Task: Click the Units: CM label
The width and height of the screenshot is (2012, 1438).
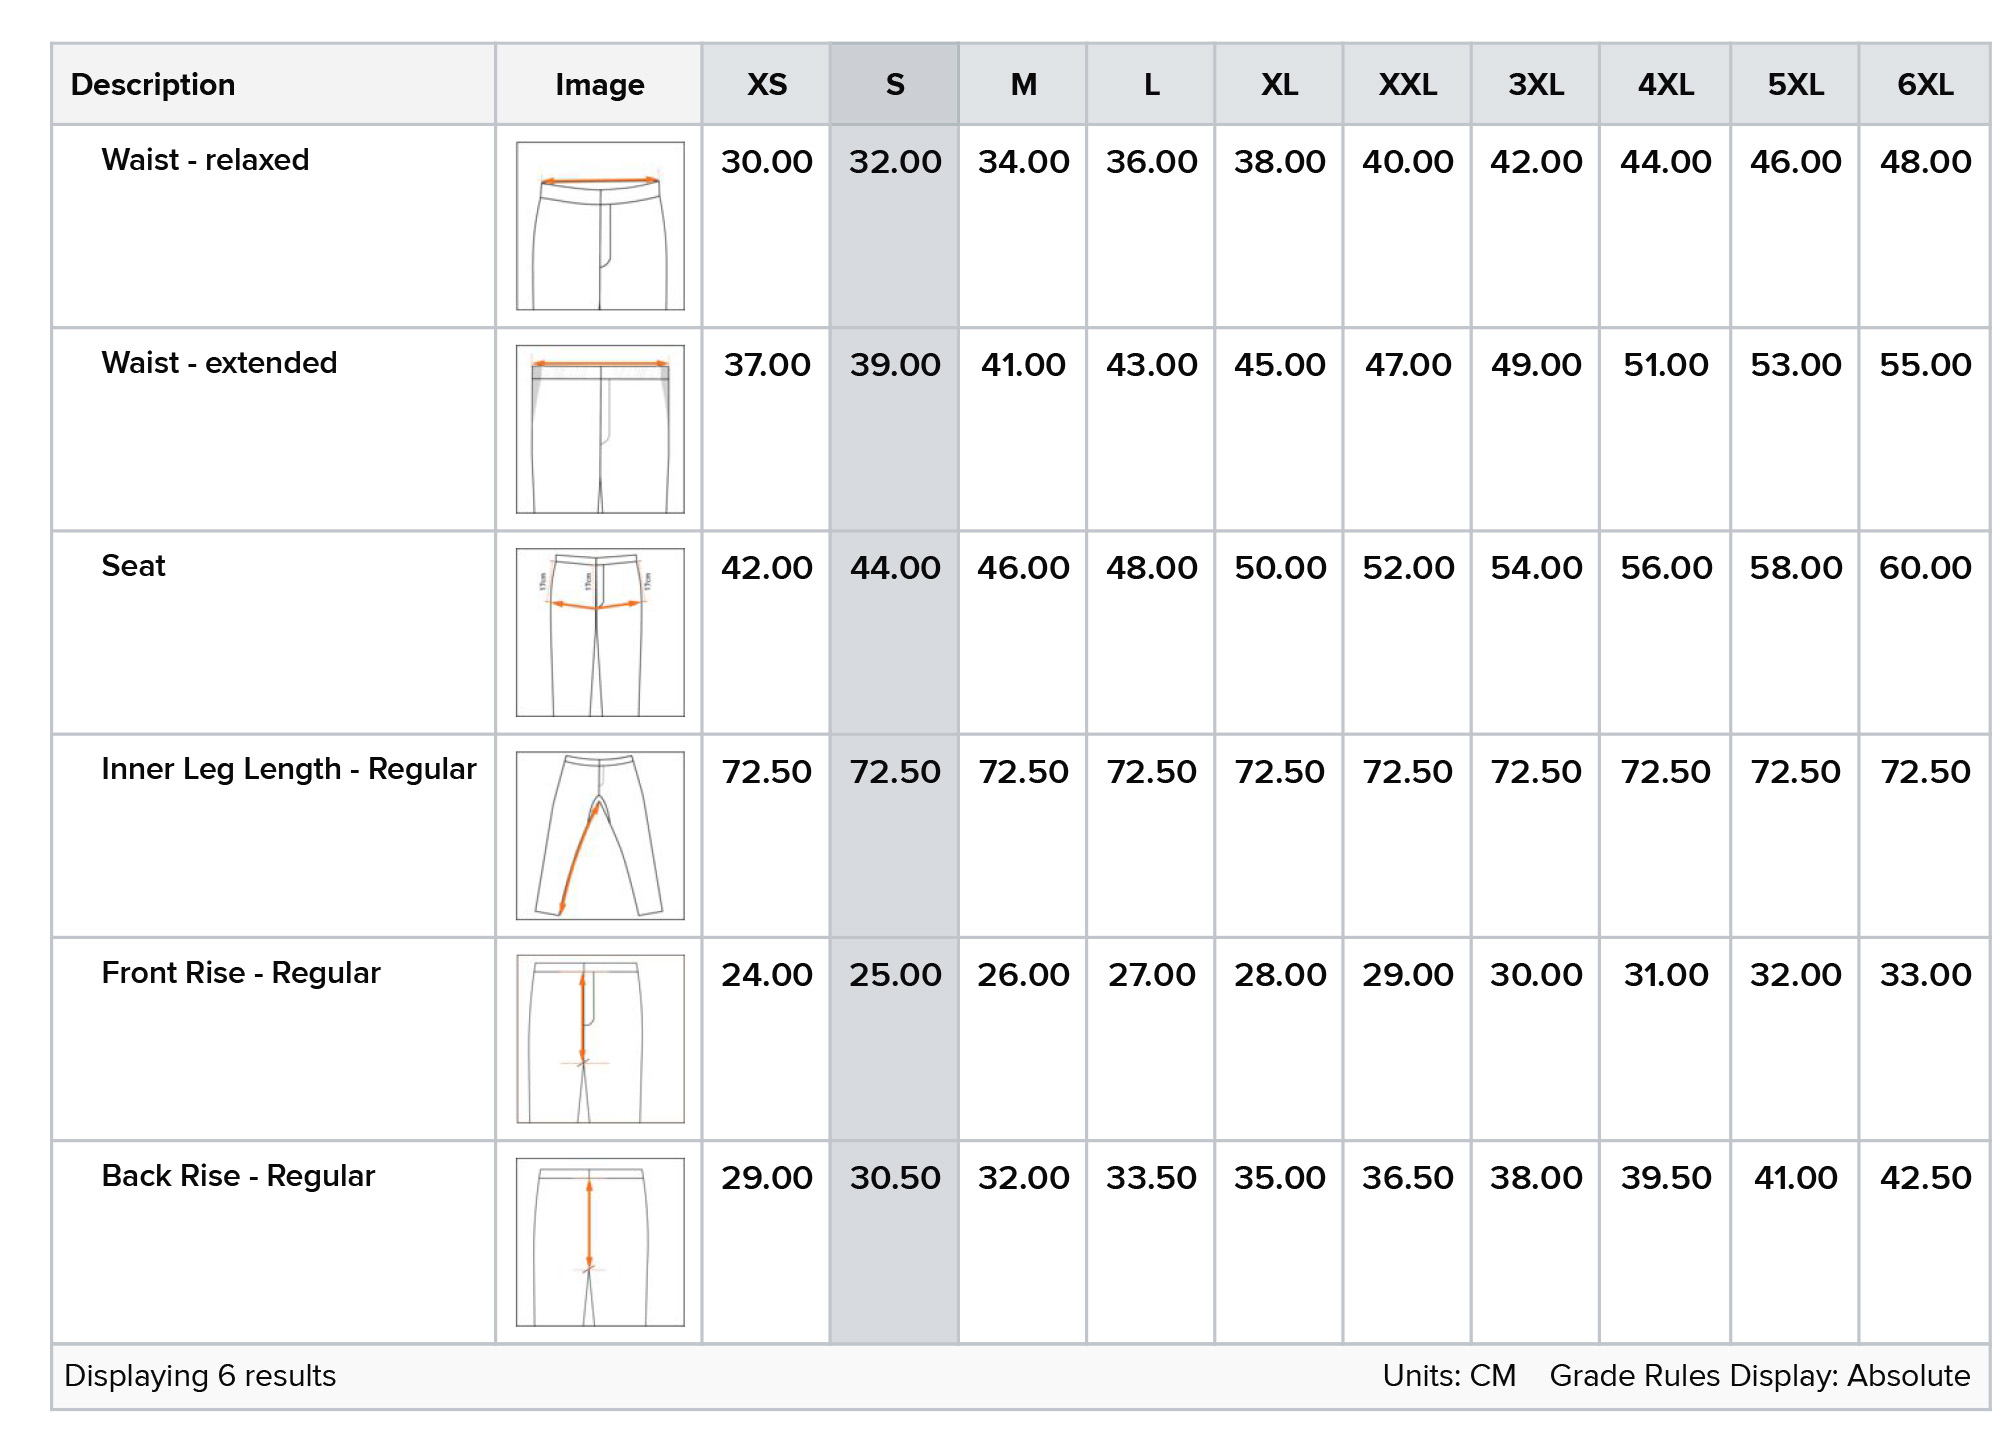Action: 1449,1376
